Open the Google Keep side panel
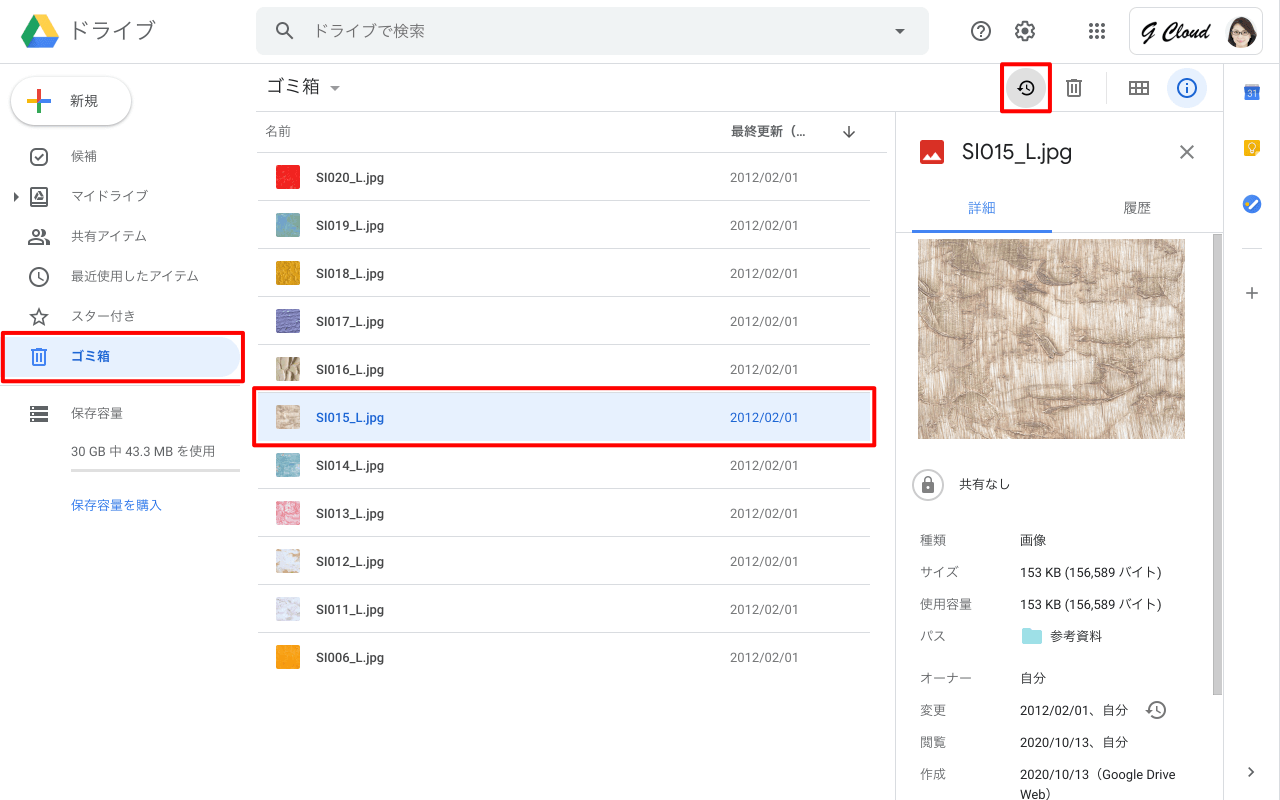1280x800 pixels. (x=1251, y=148)
